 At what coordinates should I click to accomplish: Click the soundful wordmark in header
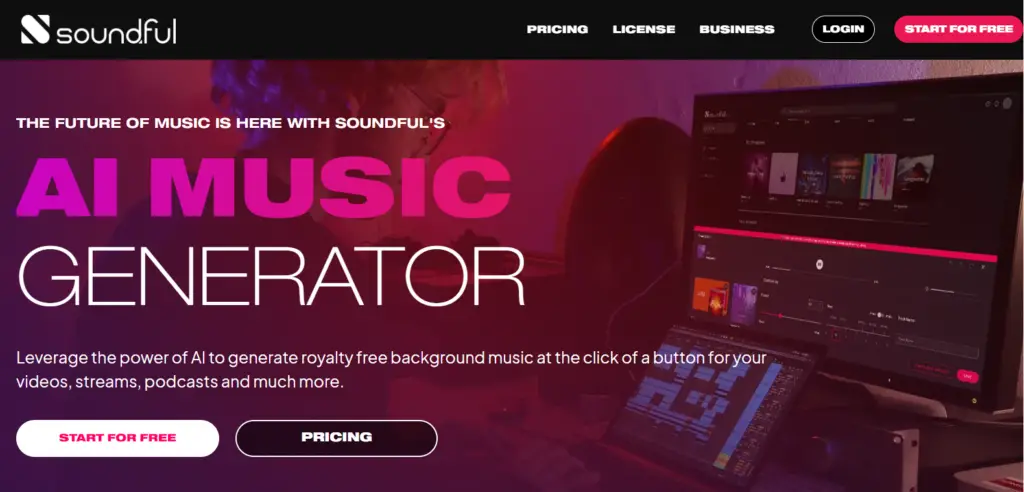116,30
